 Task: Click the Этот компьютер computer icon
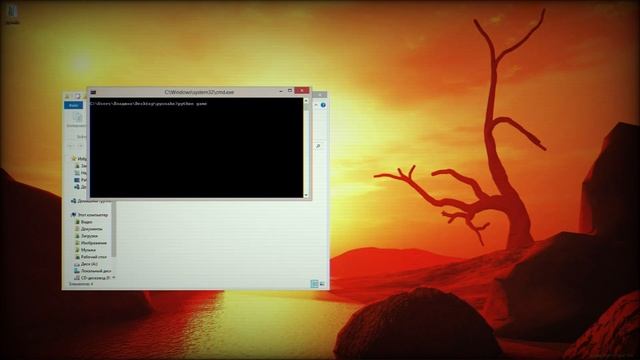coord(73,215)
